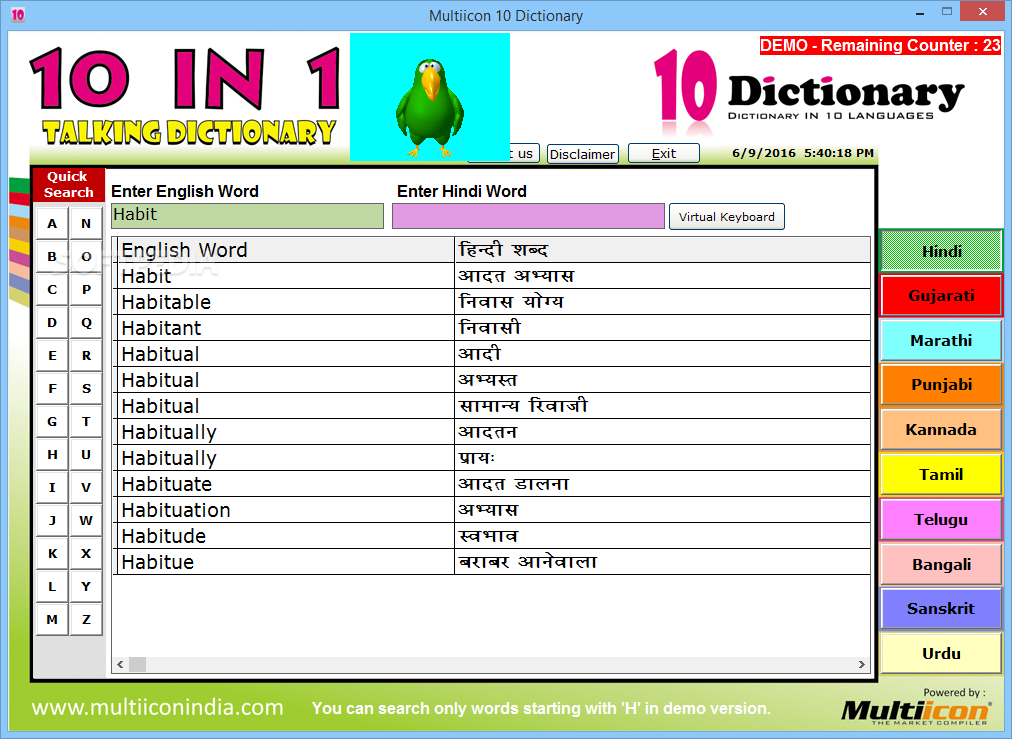Click the horizontal scrollbar right arrow
1012x739 pixels.
861,664
